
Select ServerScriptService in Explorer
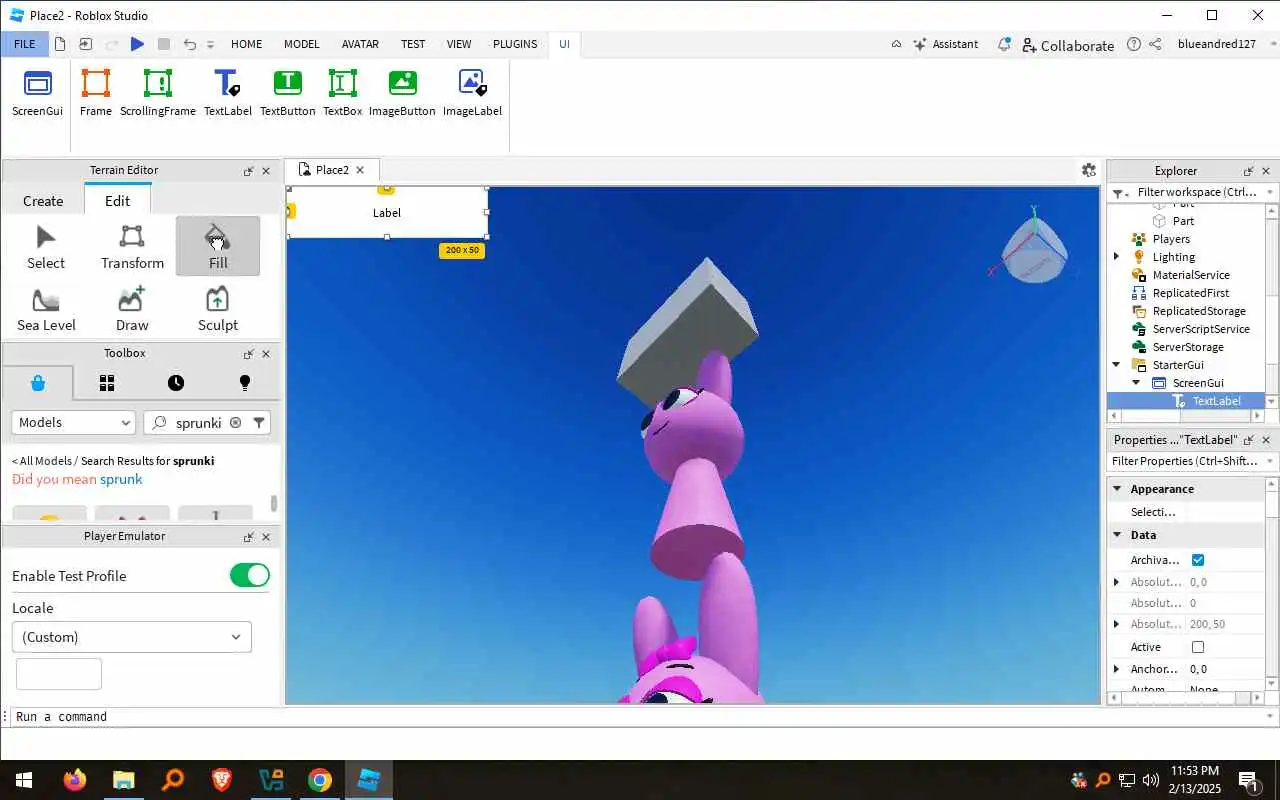[x=1201, y=329]
